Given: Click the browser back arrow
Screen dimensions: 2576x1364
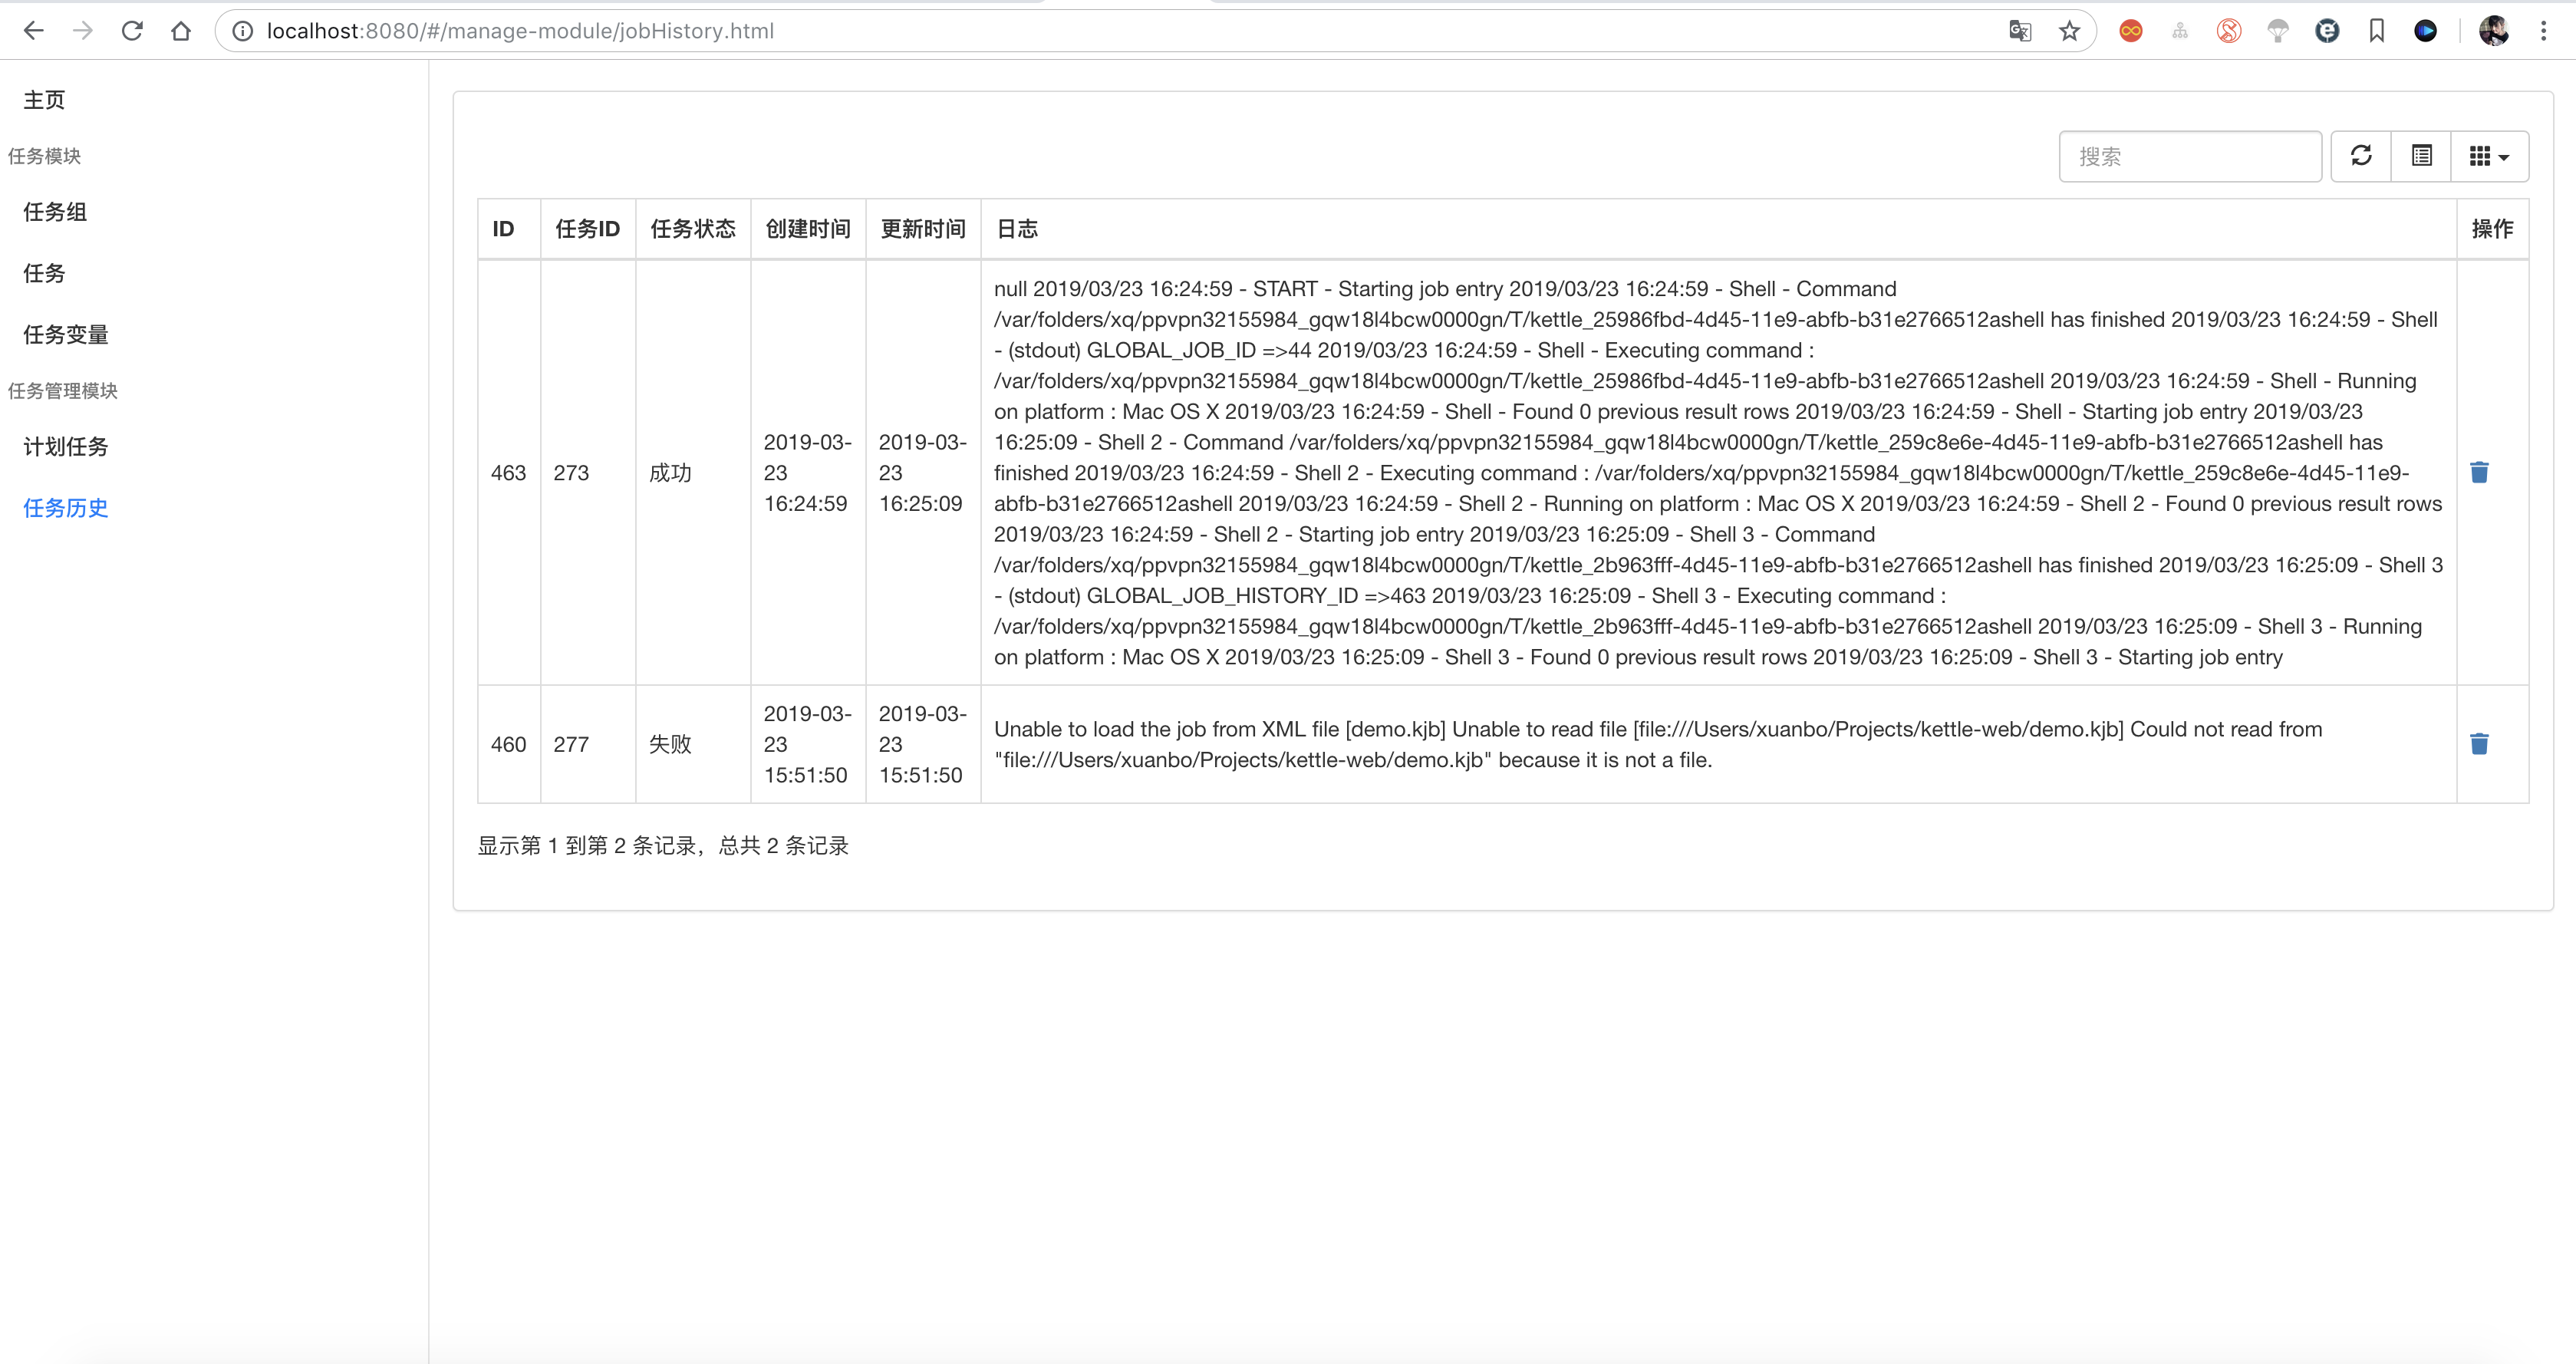Looking at the screenshot, I should tap(34, 31).
